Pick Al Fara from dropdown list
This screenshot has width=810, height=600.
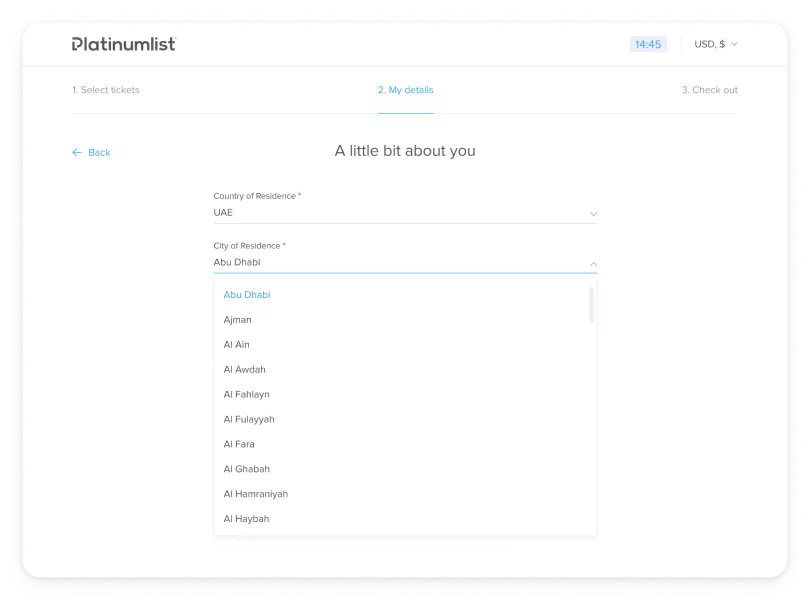[x=239, y=444]
